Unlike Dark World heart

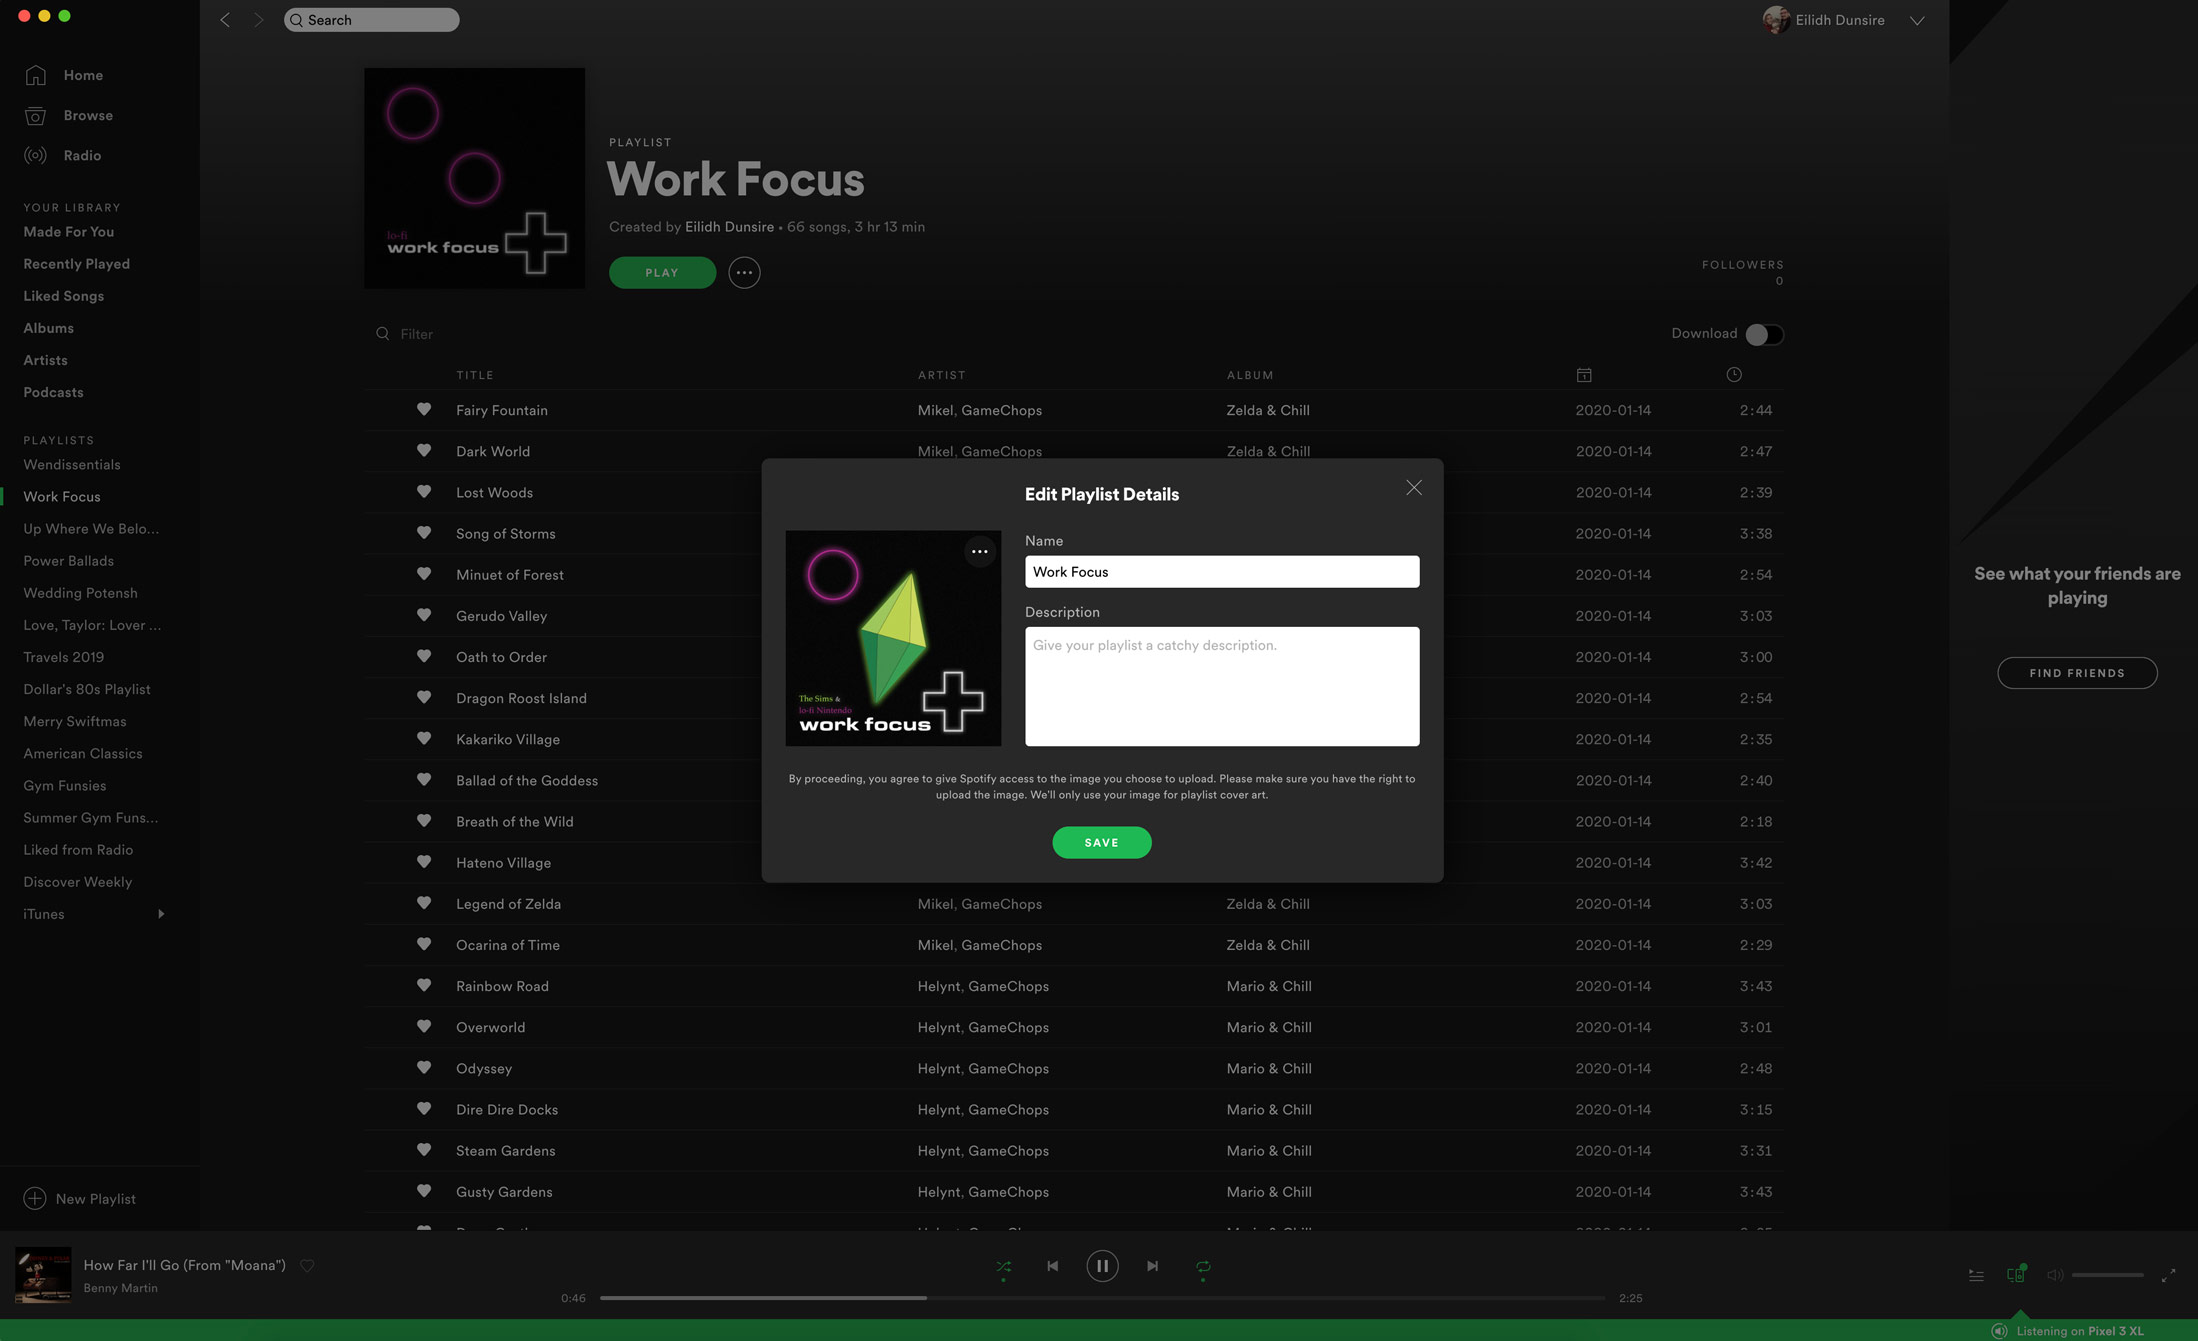point(424,451)
